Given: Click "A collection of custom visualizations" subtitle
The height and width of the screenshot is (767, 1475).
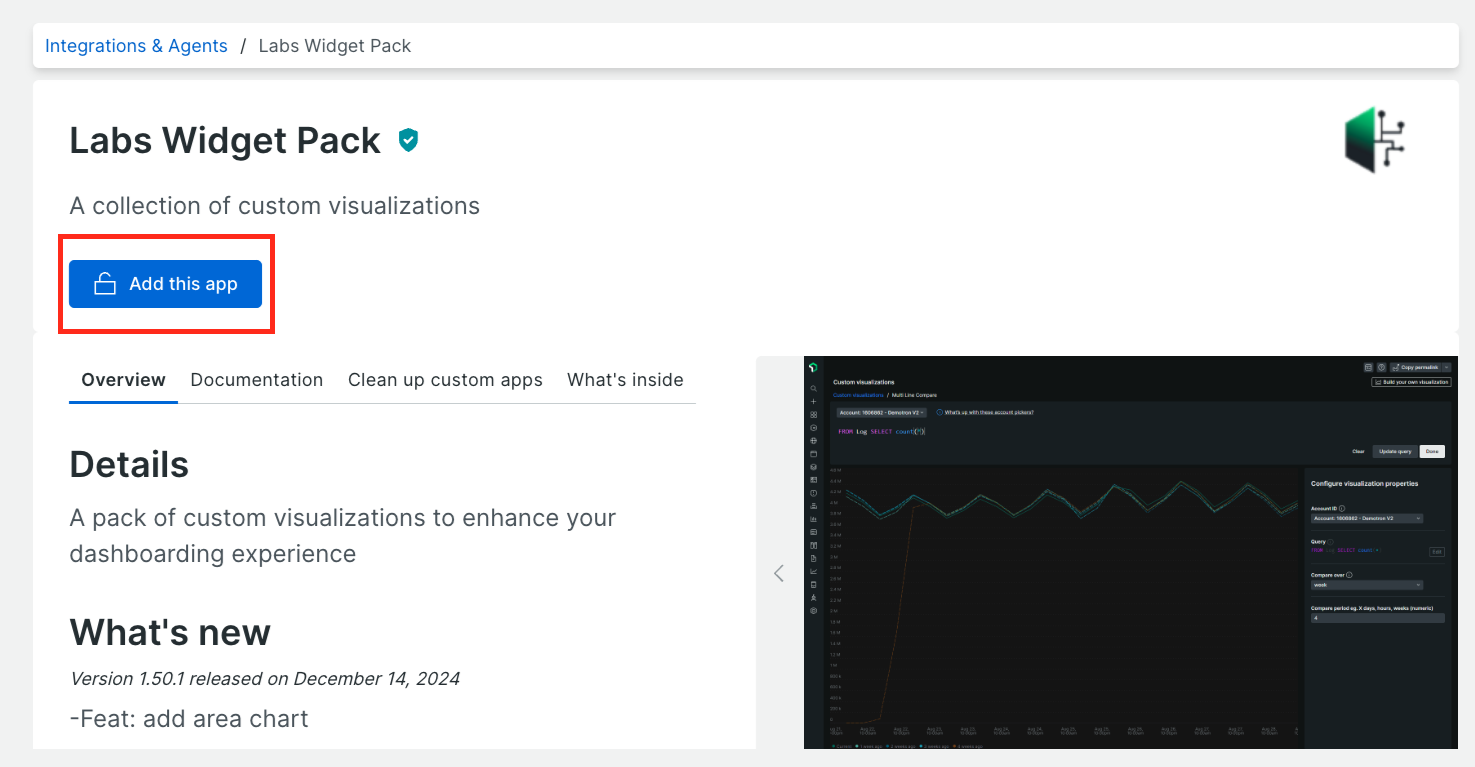Looking at the screenshot, I should click(x=275, y=206).
